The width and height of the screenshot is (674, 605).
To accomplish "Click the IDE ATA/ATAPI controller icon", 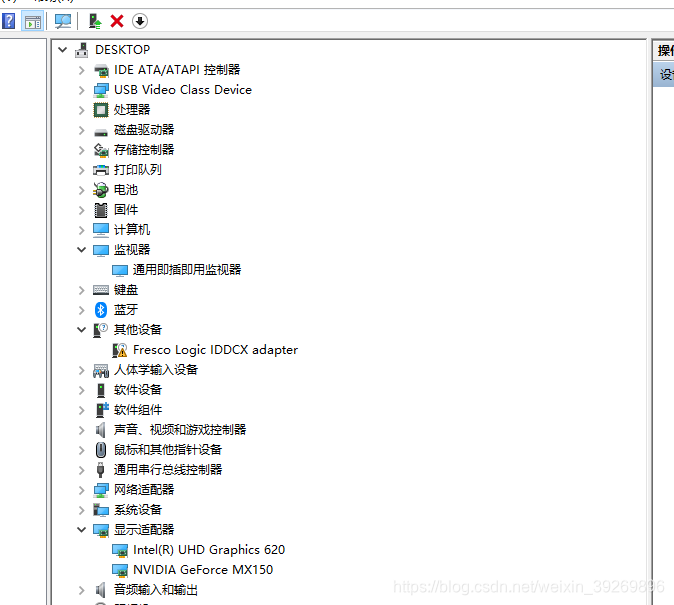I will (x=101, y=70).
